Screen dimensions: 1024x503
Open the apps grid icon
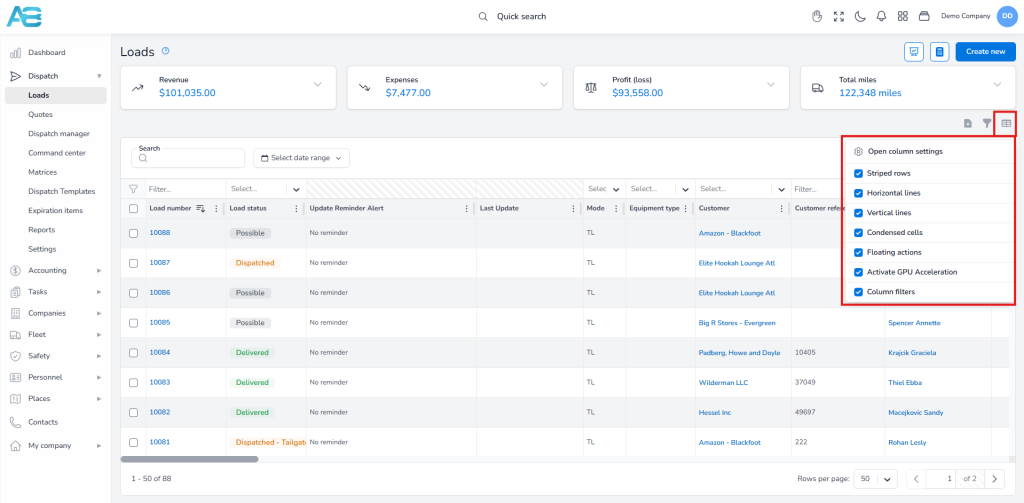[903, 16]
